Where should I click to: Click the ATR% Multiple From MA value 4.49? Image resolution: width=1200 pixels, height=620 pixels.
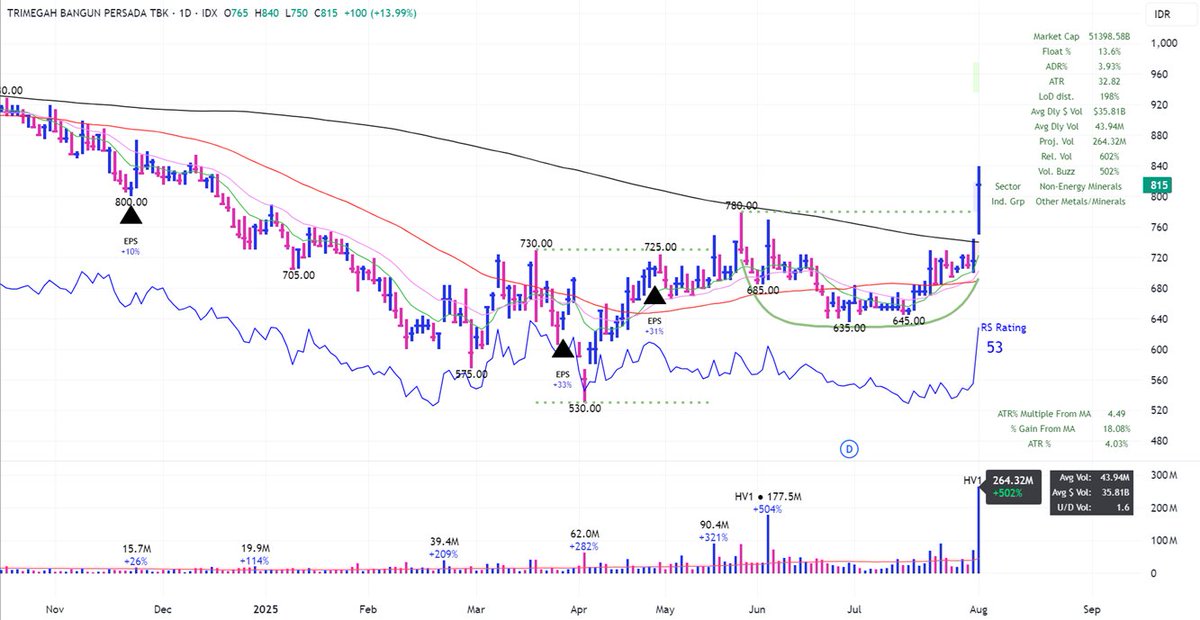(1116, 413)
